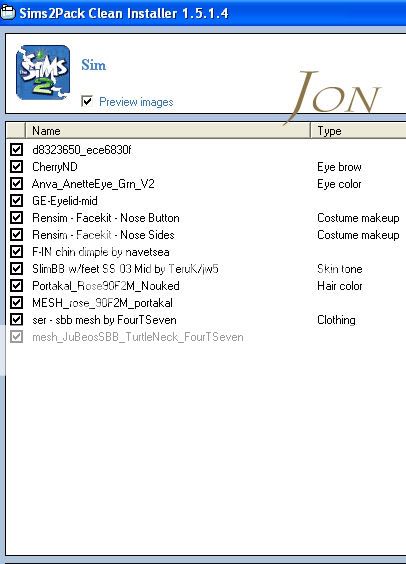Toggle the Preview images checkbox
The image size is (406, 564).
pyautogui.click(x=87, y=101)
